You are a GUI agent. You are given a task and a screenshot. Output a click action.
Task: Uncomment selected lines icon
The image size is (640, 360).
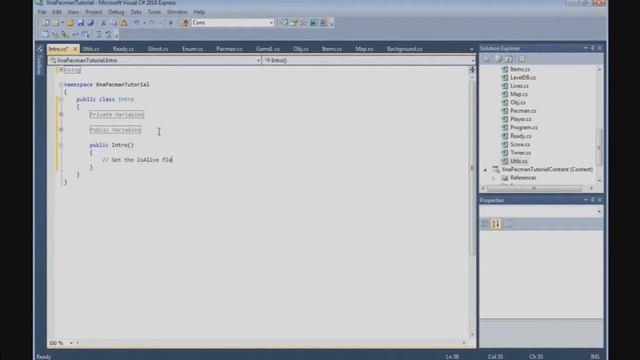coord(109,35)
